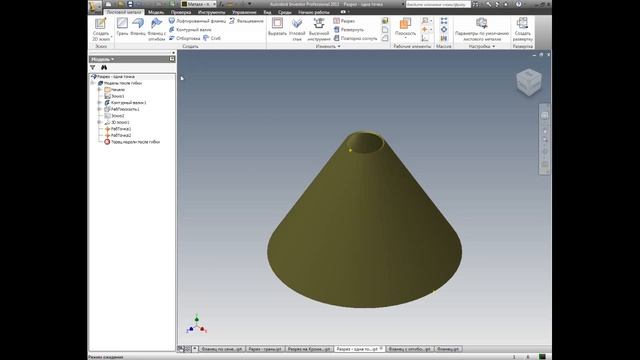
Task: Open the Проверка ribbon tab
Action: pos(181,12)
